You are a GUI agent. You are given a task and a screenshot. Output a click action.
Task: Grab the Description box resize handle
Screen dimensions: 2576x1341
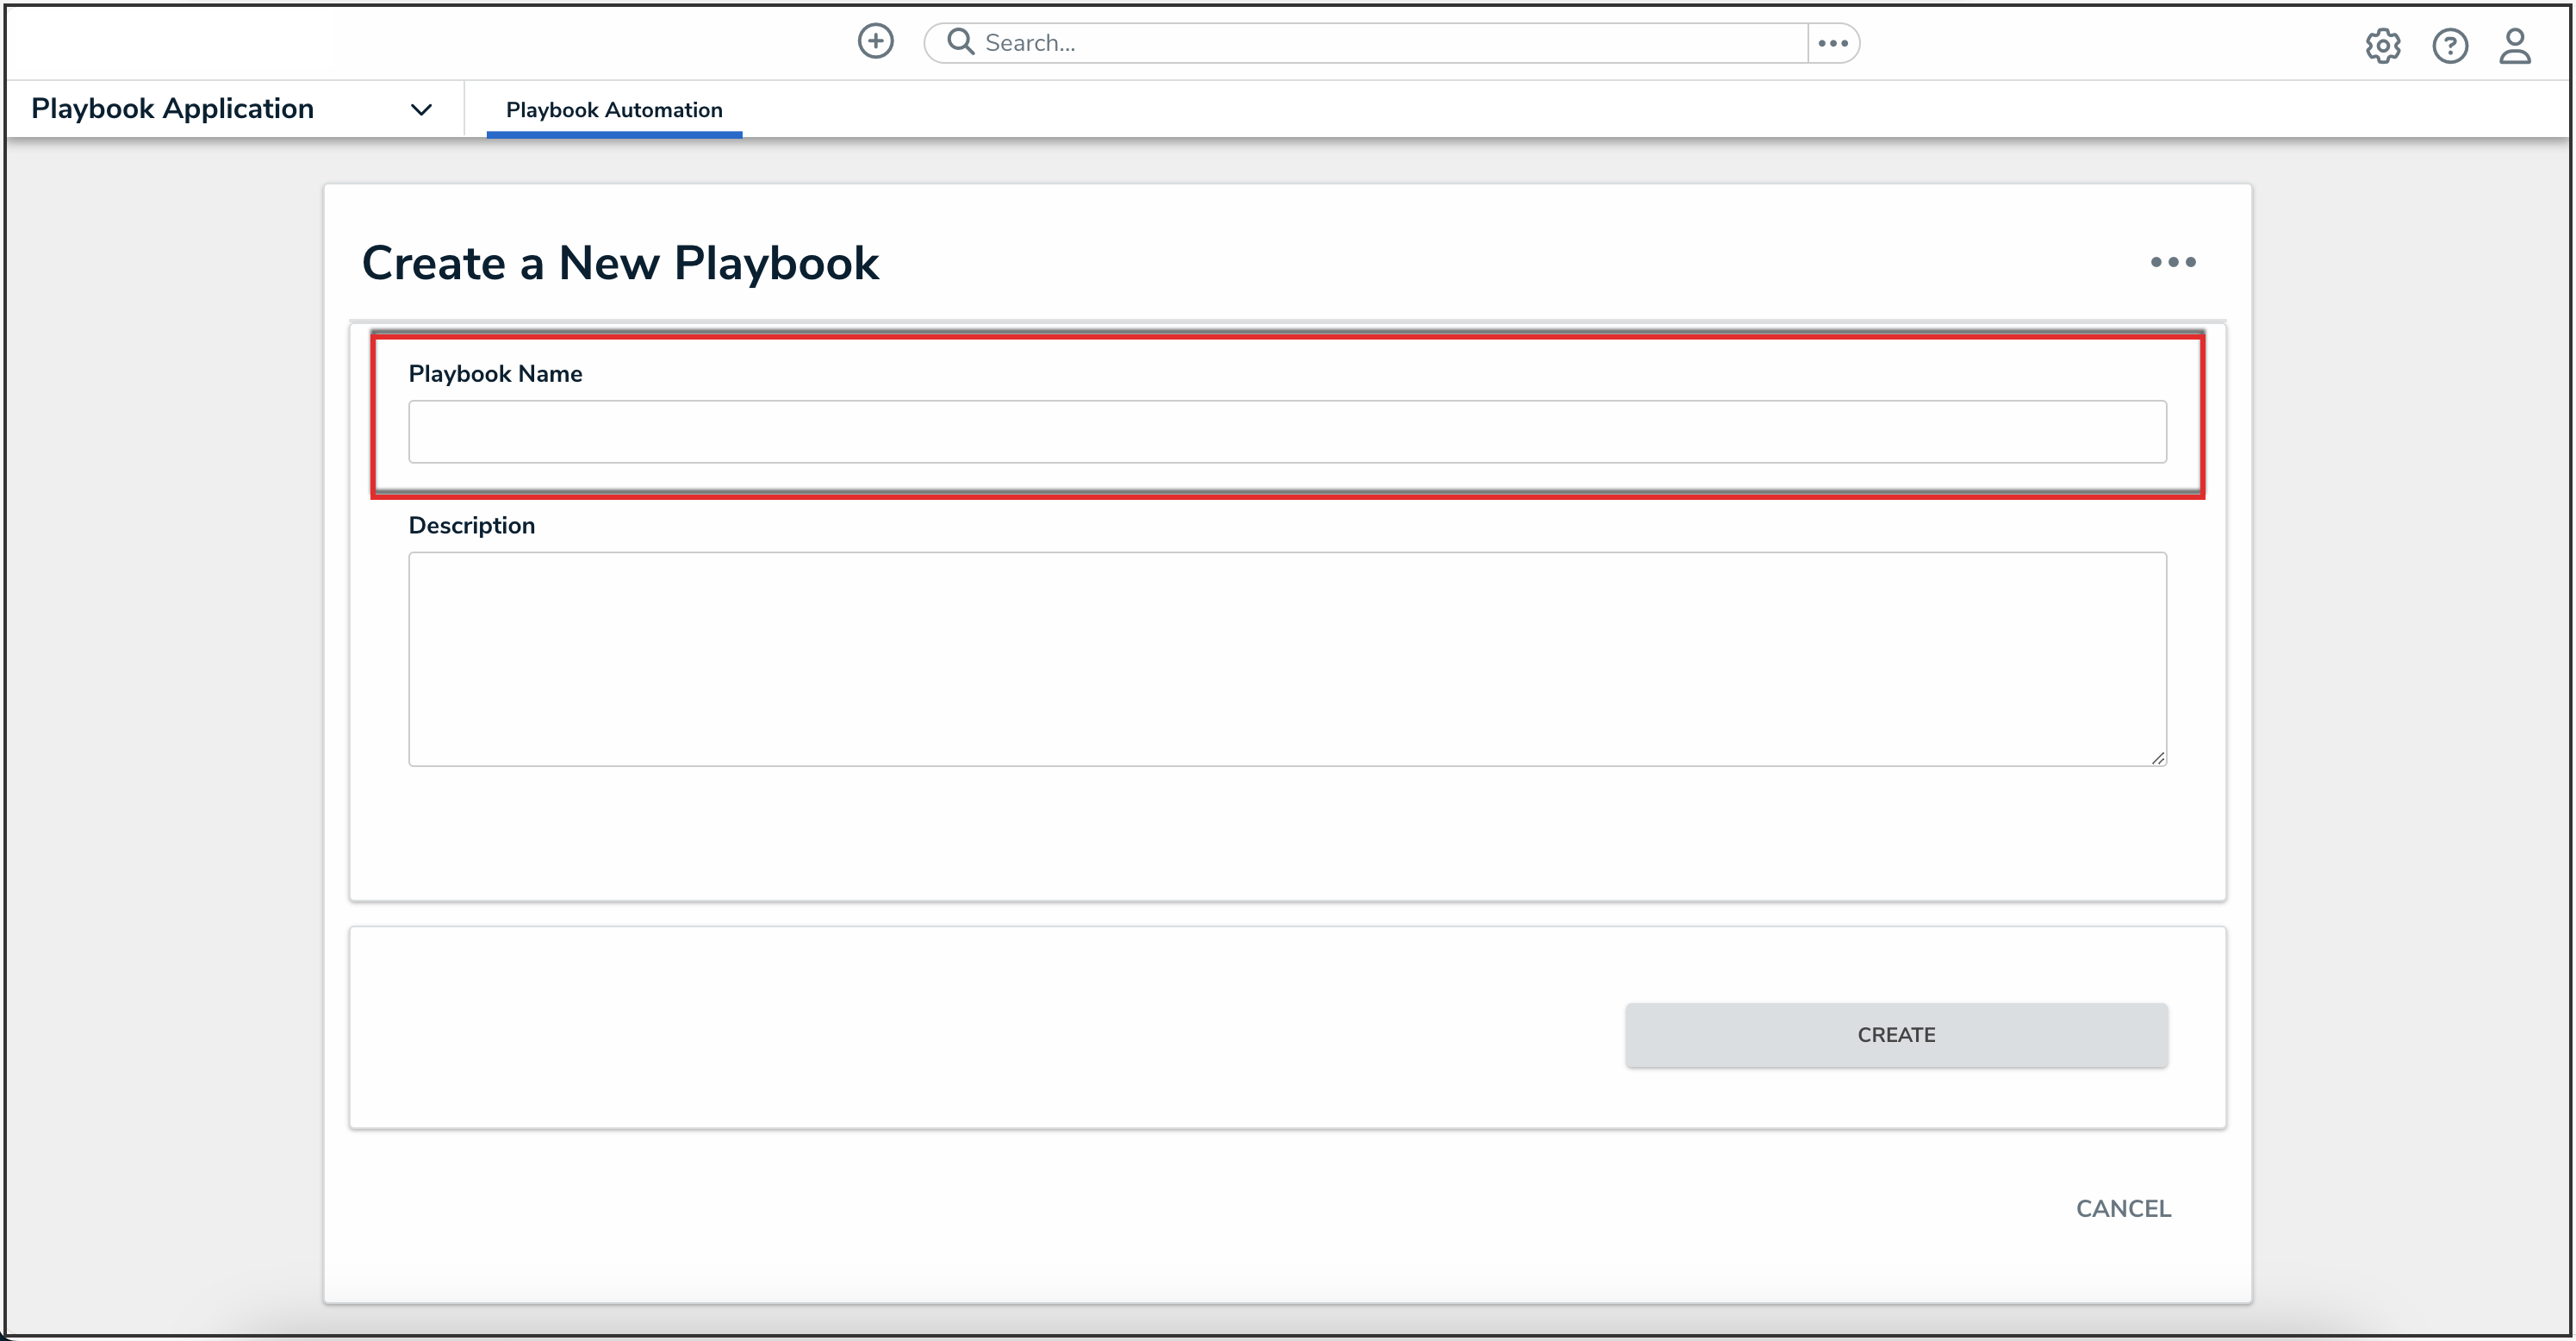[x=2158, y=759]
